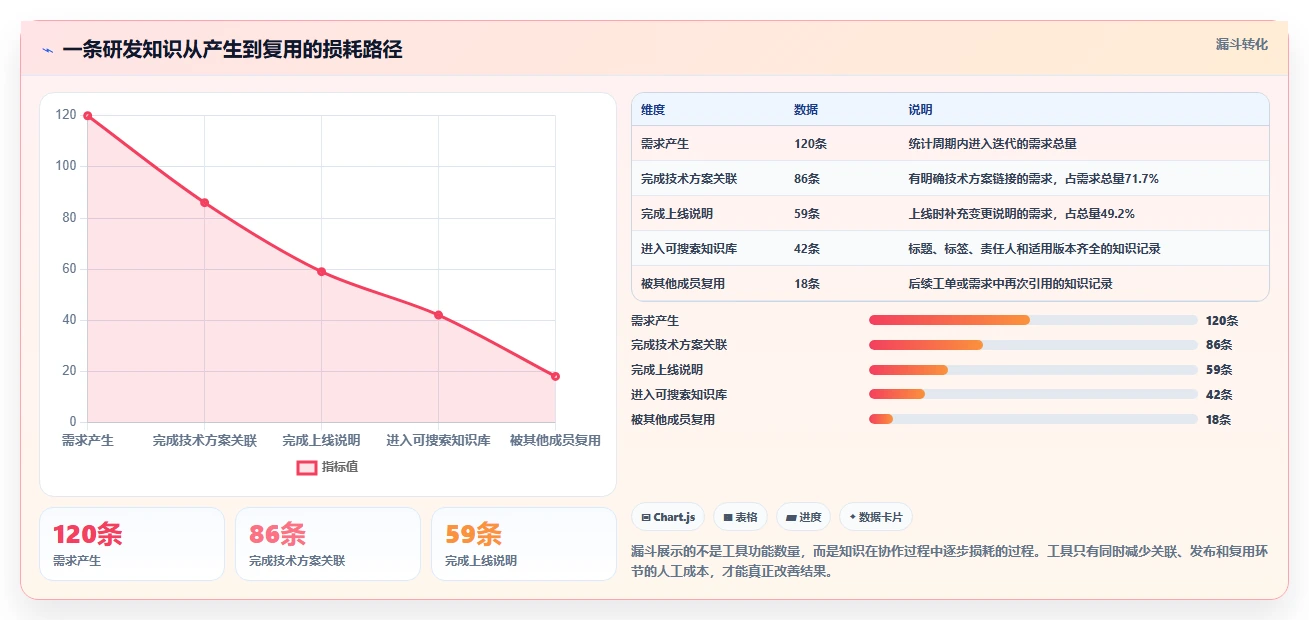
Task: Click the 维度 column header
Action: (653, 110)
